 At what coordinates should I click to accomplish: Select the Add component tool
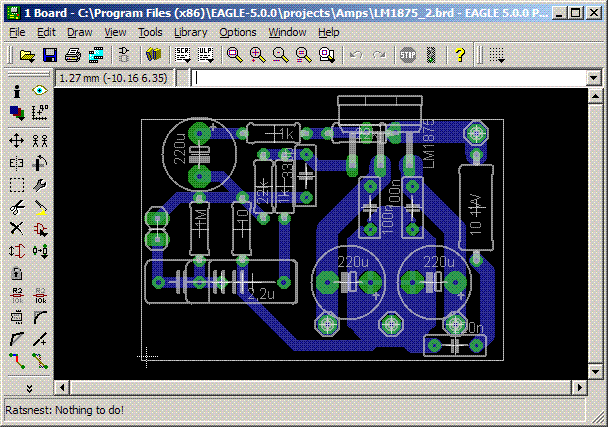(x=40, y=229)
